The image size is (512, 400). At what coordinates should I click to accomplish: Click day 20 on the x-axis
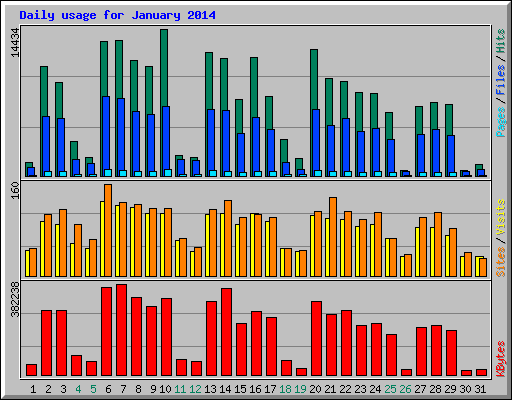[315, 389]
